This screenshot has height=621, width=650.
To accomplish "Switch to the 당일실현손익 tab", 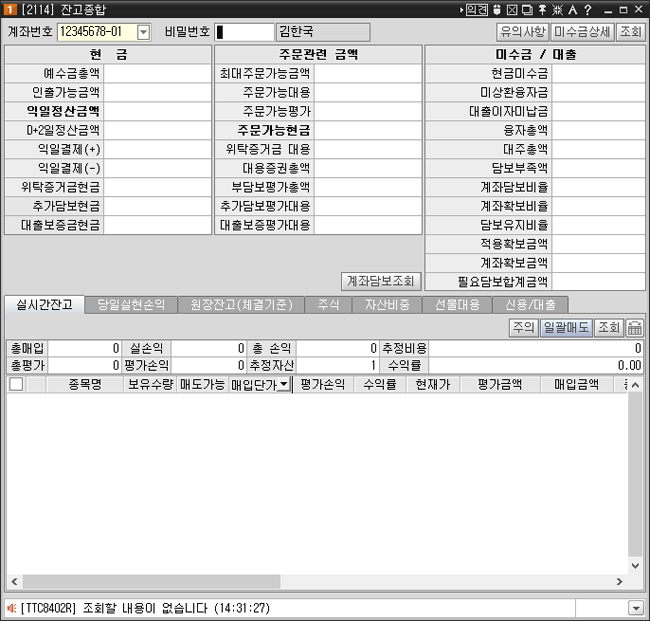I will pos(131,304).
